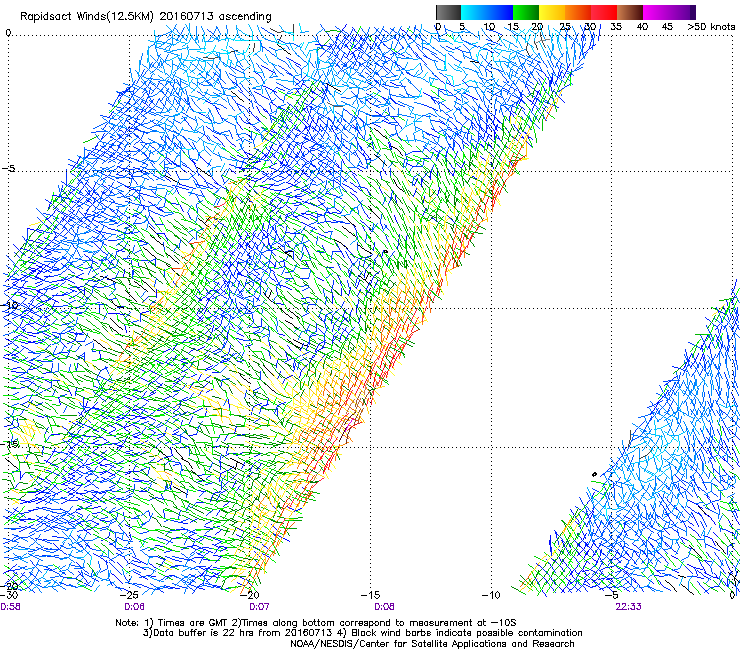This screenshot has height=650, width=740.
Task: Click the latitude '0' label on left axis
Action: (8, 33)
